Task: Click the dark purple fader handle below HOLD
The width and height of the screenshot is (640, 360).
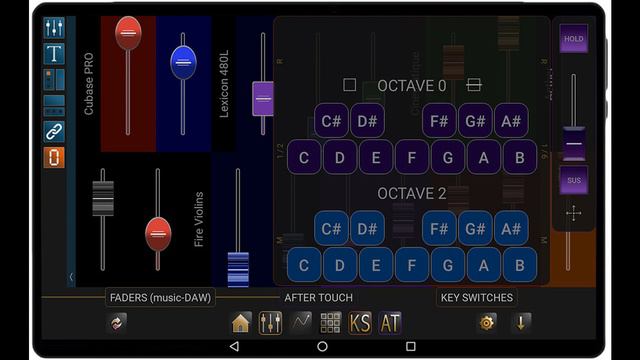Action: click(573, 144)
